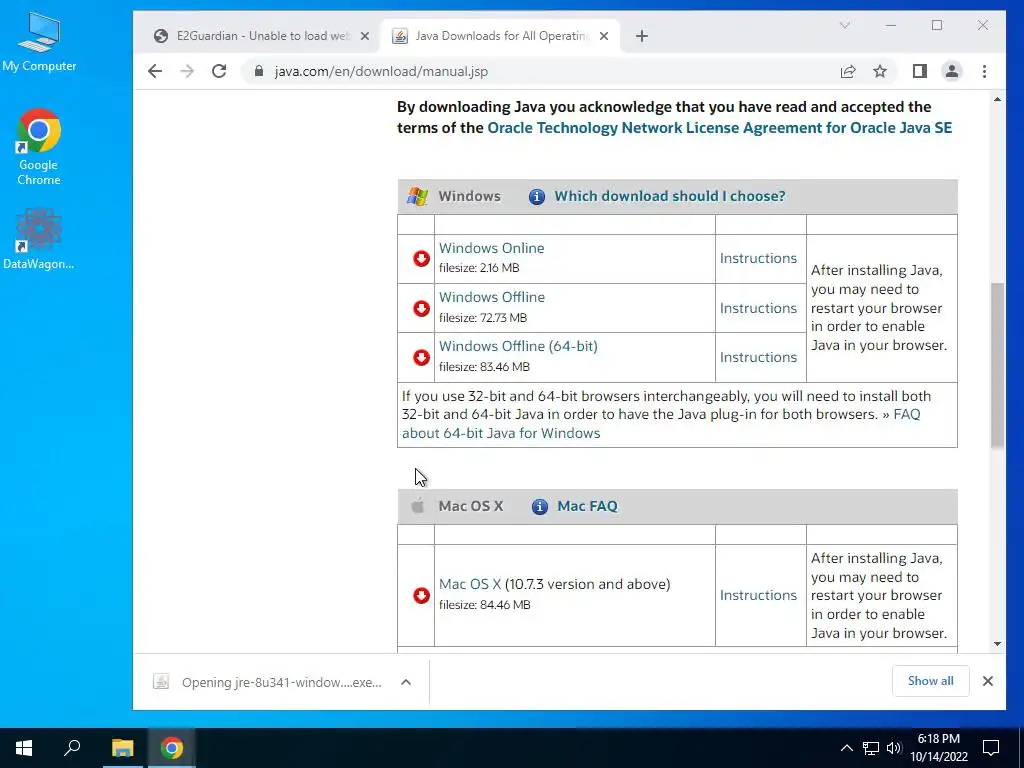
Task: Click the 'filesize: 84.46 MB' text
Action: click(x=485, y=605)
